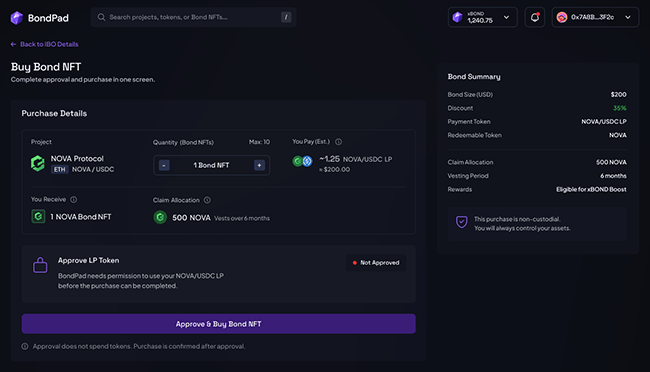Screen dimensions: 650x372
Task: Click the red Not Approved status dot
Action: click(x=354, y=263)
